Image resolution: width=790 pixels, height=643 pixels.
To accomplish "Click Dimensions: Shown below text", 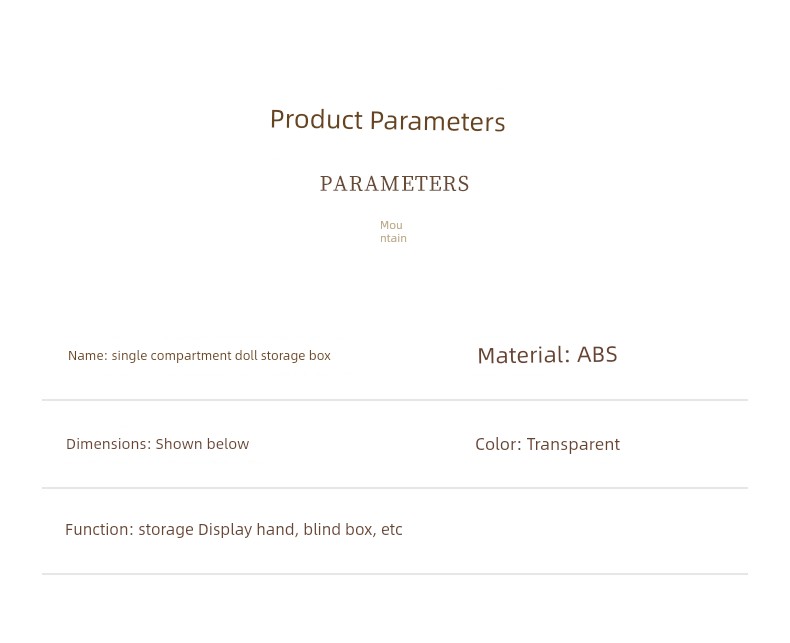I will tap(158, 444).
